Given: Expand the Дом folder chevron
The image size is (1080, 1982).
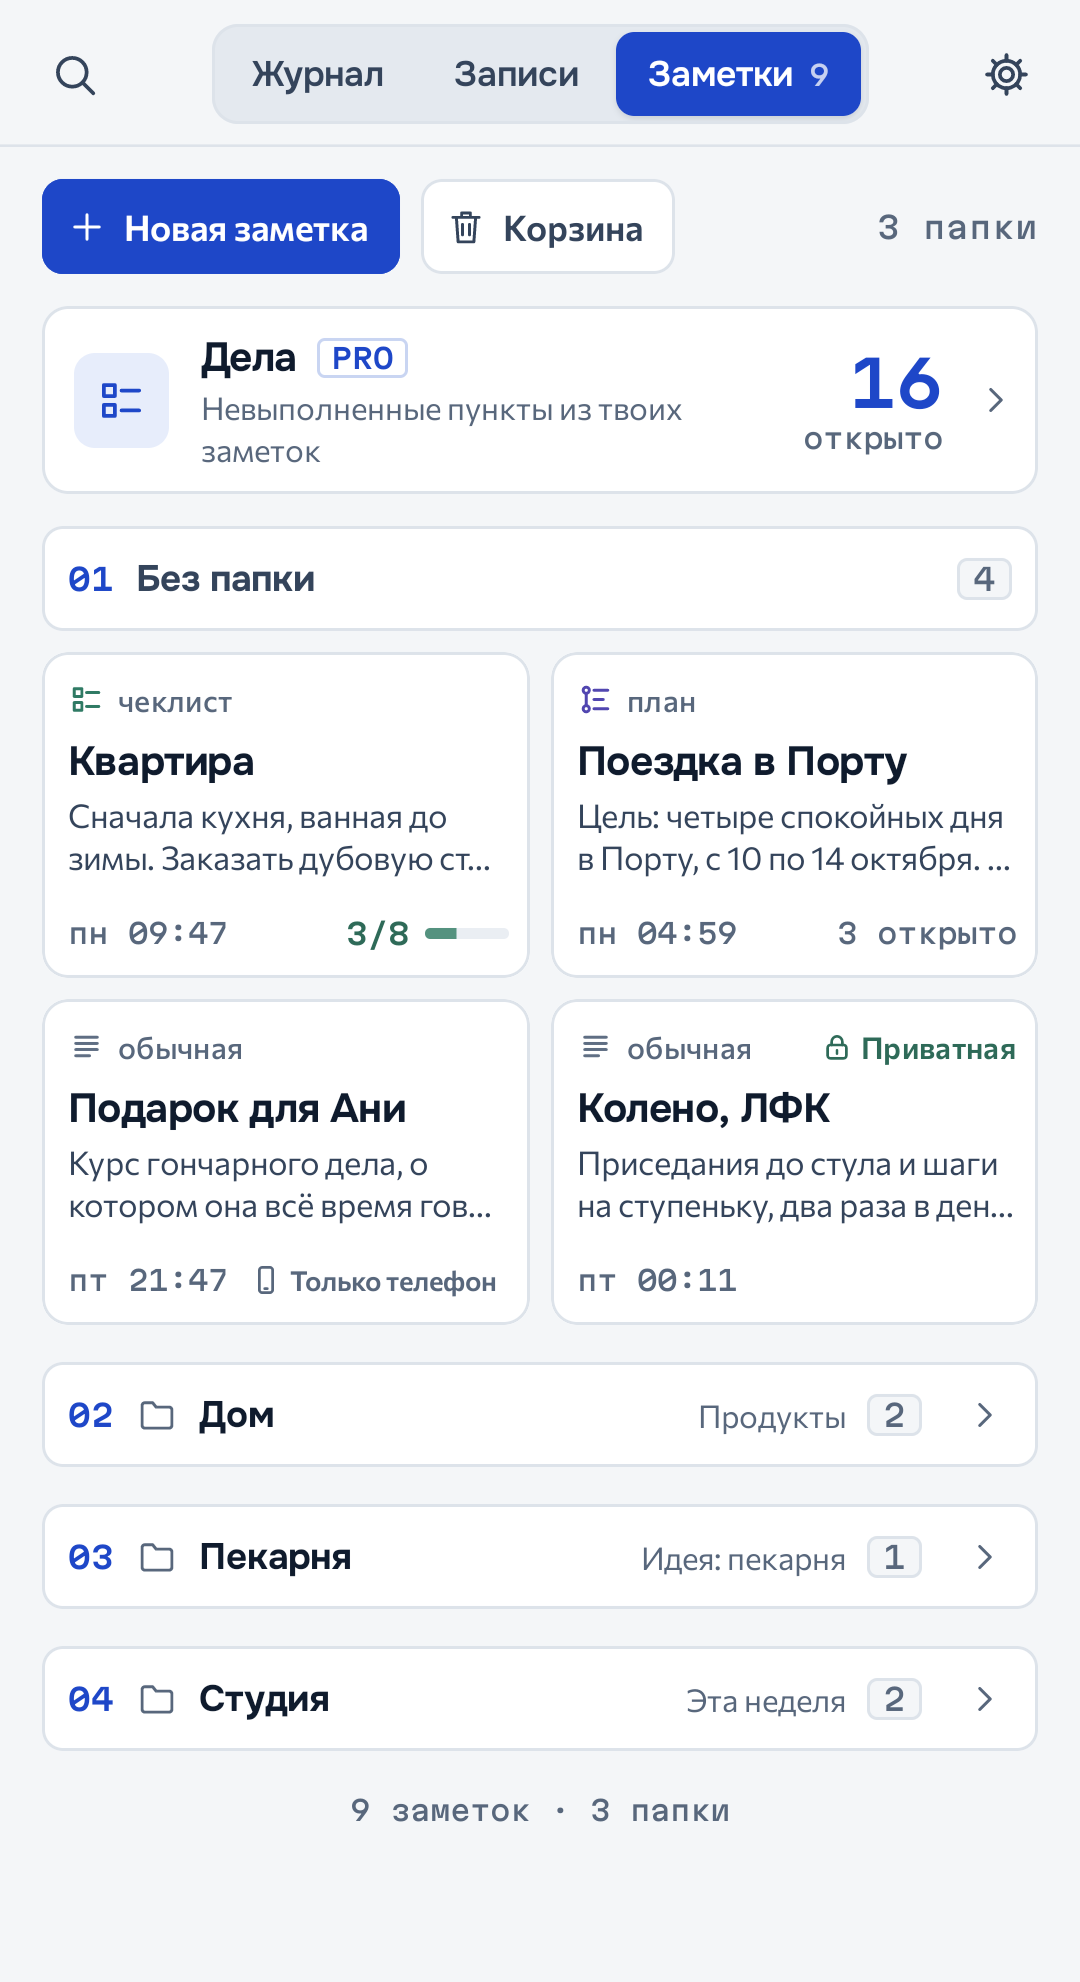Looking at the screenshot, I should [x=984, y=1415].
